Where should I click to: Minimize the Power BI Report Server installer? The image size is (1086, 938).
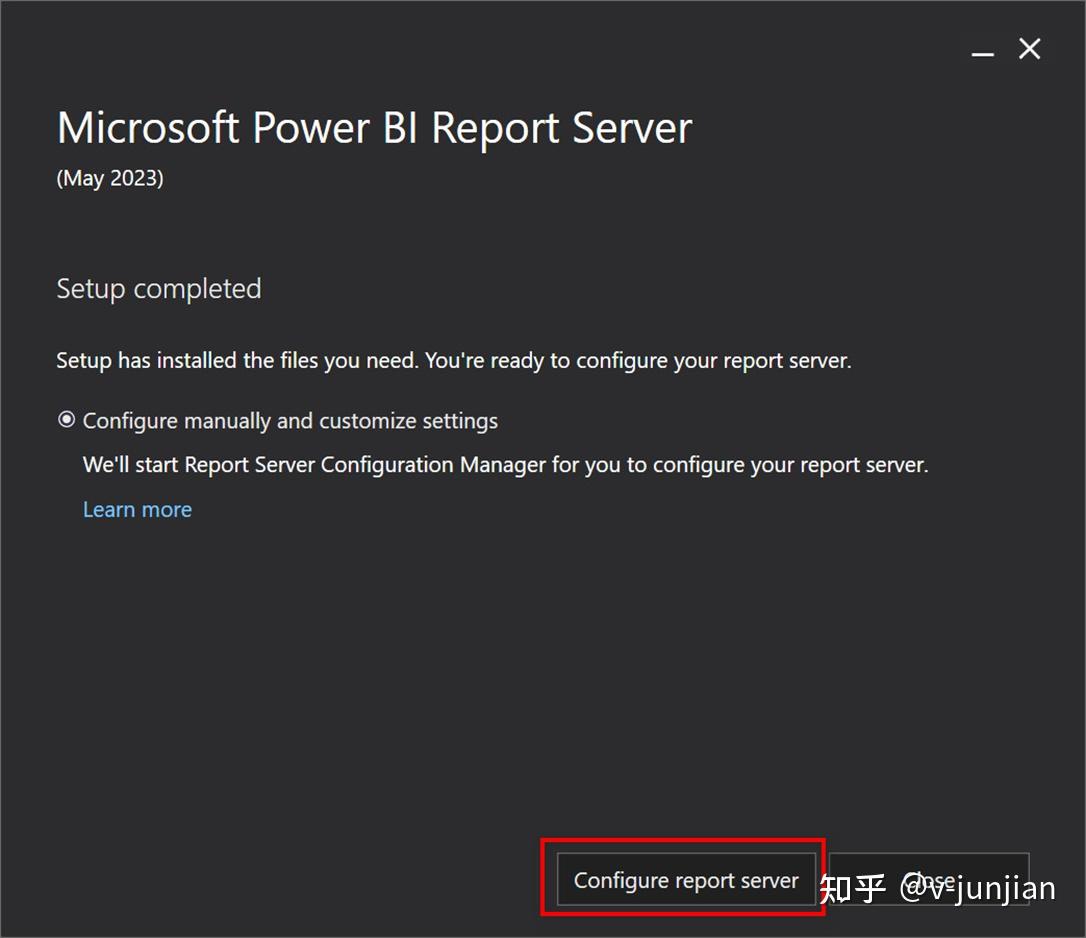pos(981,49)
